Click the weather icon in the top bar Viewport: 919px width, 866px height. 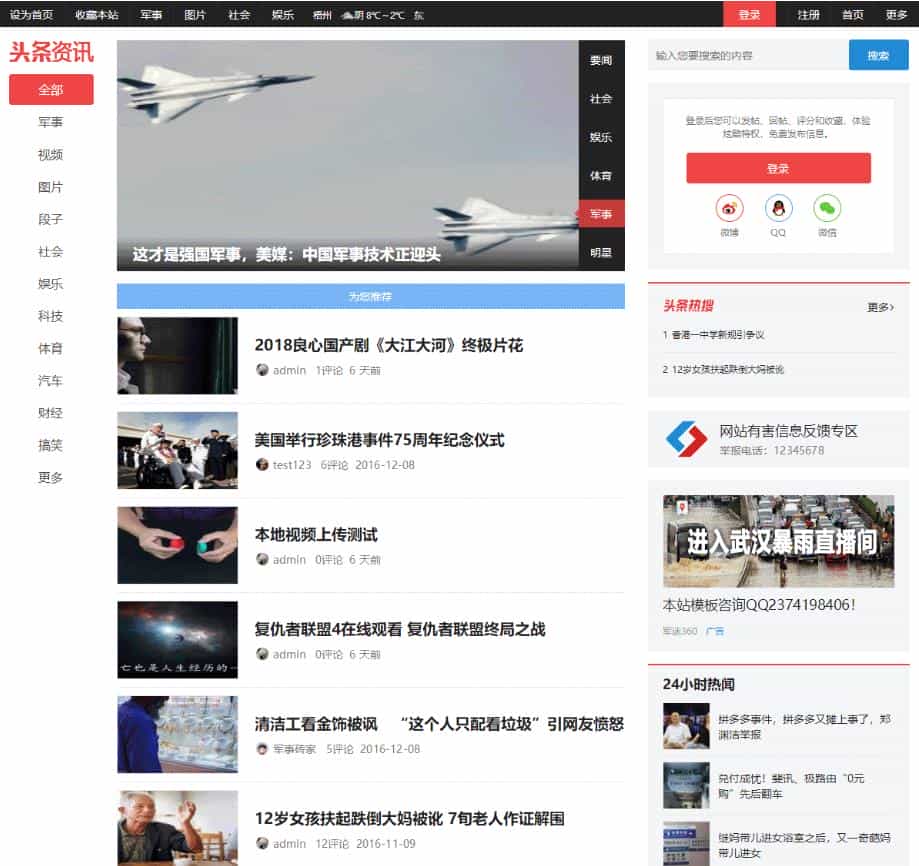(x=347, y=15)
